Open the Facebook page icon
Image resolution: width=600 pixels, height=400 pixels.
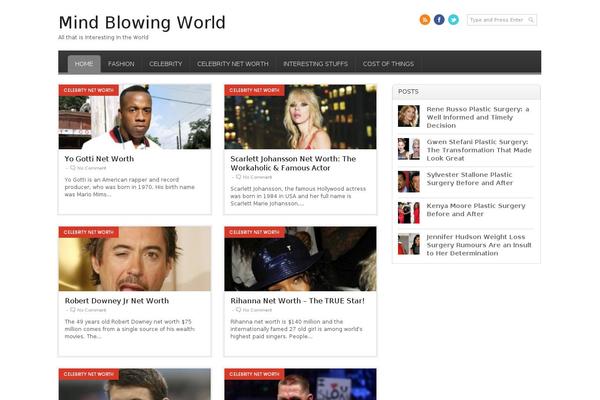point(439,20)
